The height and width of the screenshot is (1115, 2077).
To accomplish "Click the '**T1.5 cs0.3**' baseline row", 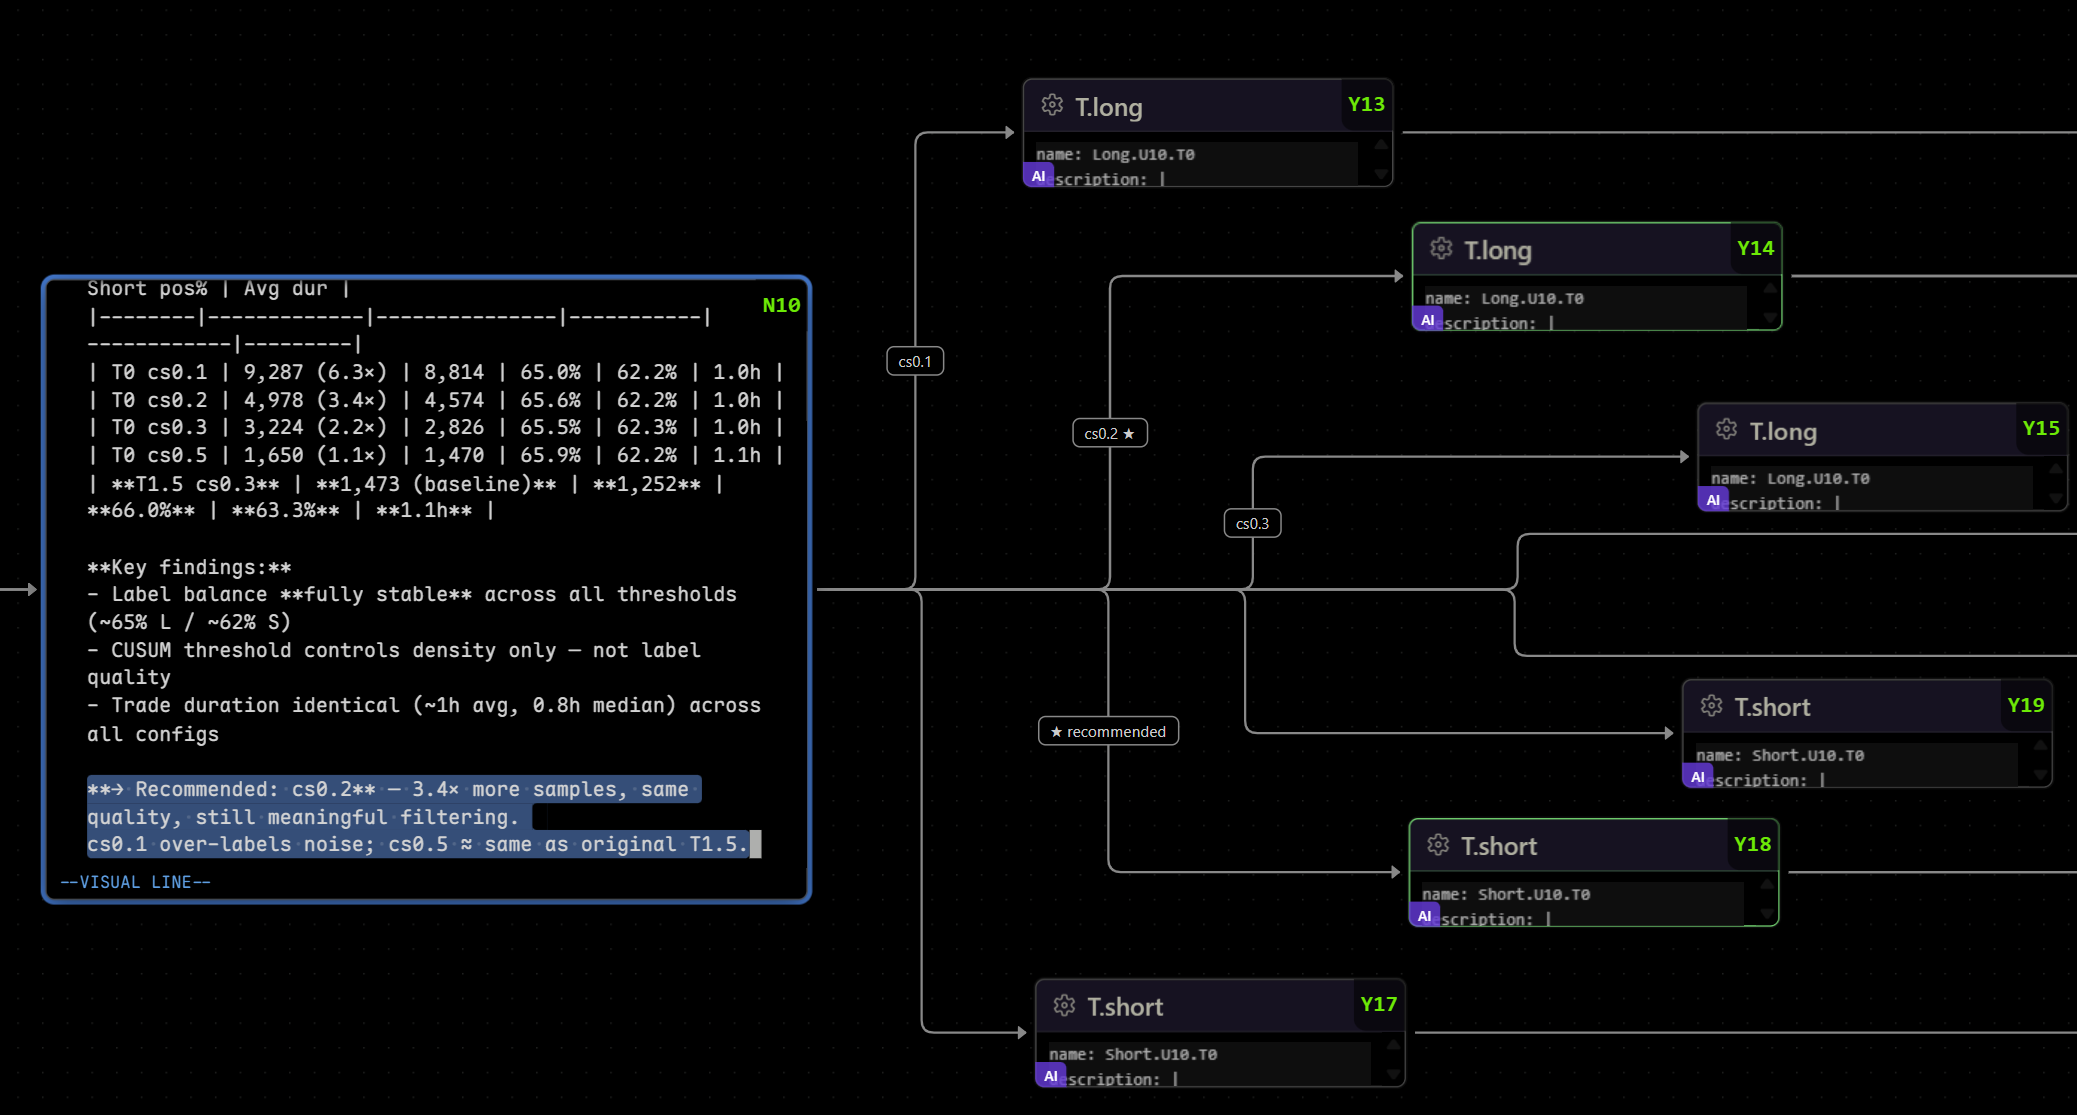I will click(406, 497).
